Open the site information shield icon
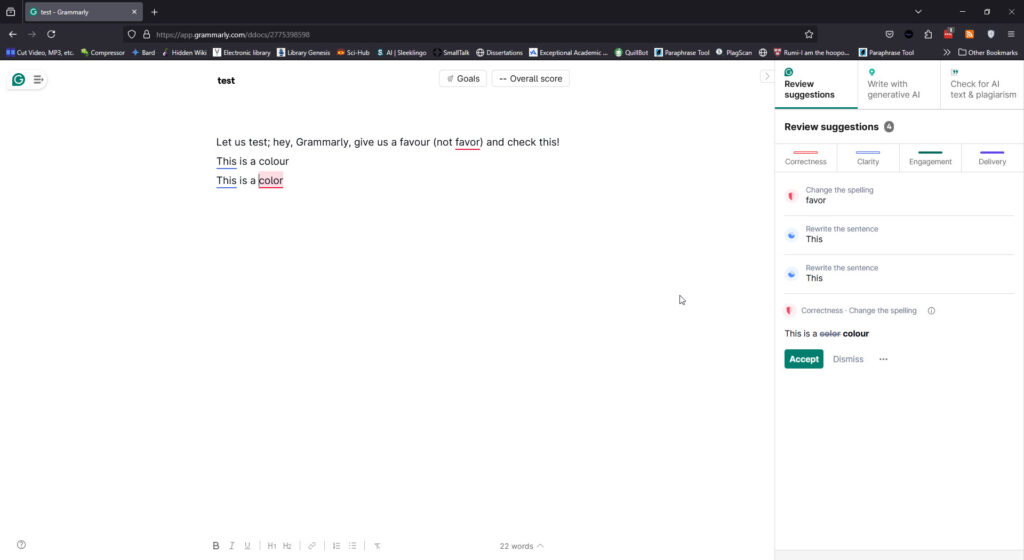 point(131,35)
